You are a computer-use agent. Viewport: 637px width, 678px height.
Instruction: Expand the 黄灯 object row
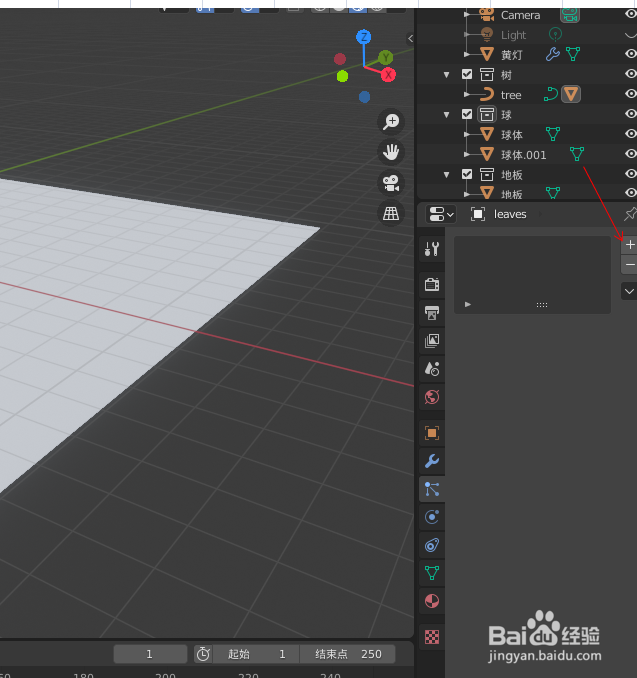tap(467, 54)
